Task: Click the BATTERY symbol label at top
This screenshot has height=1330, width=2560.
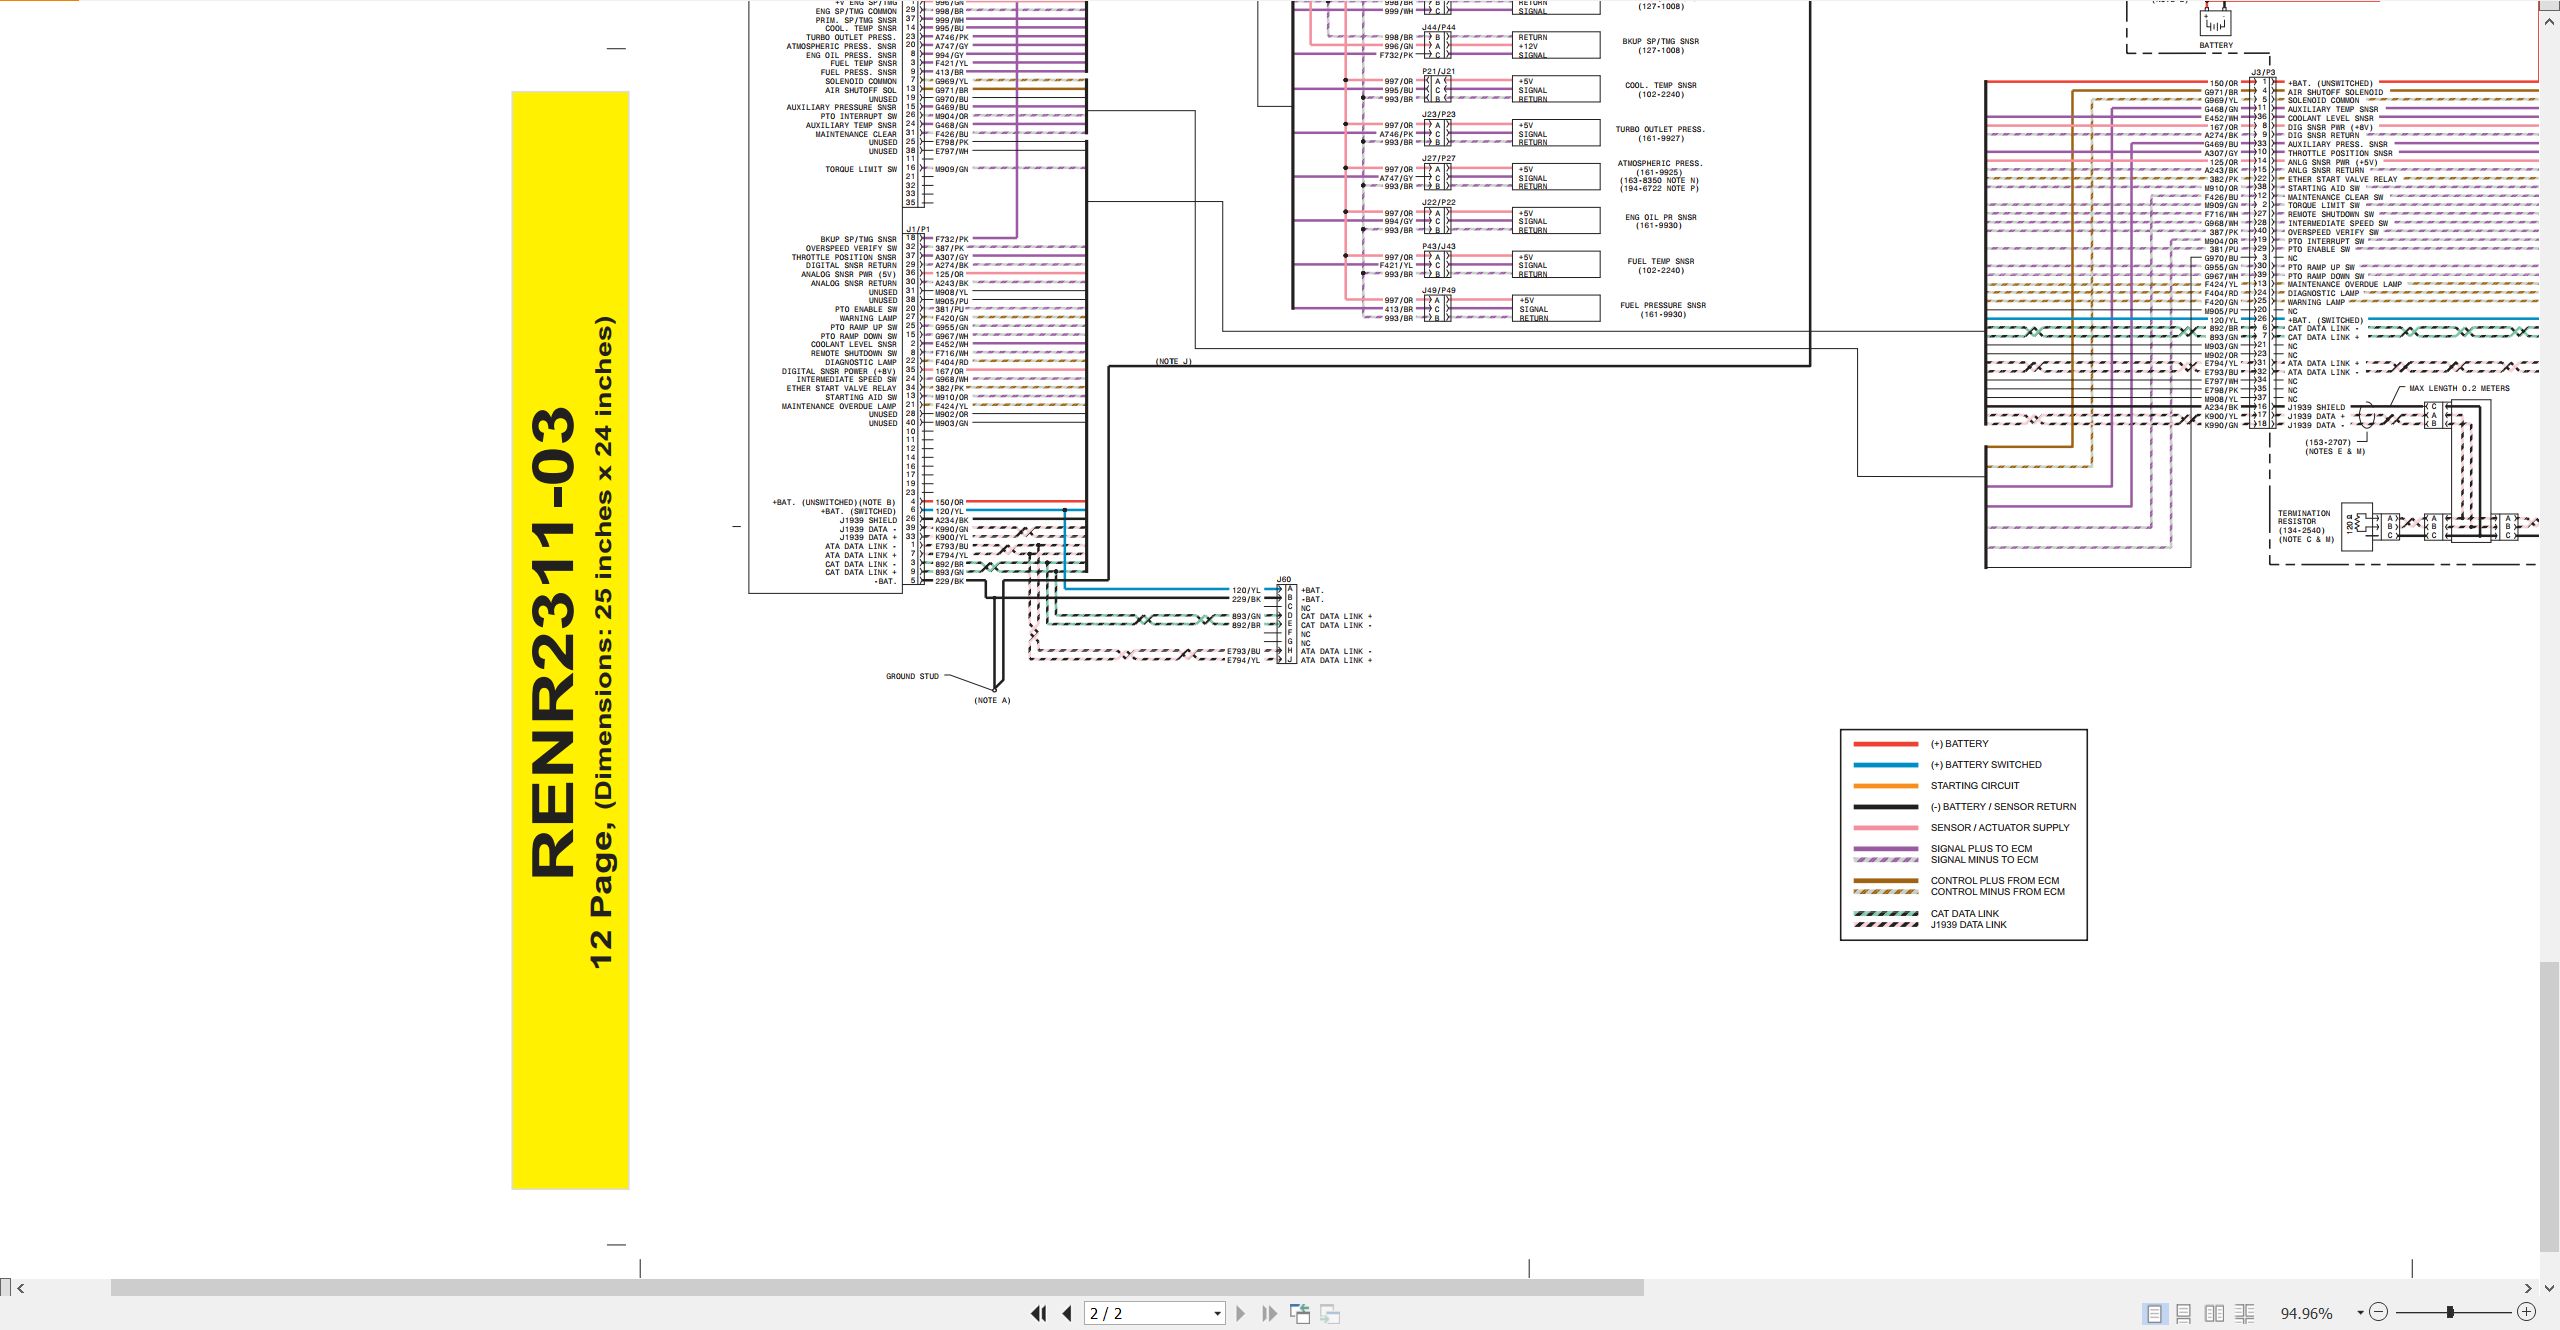Action: point(2216,45)
